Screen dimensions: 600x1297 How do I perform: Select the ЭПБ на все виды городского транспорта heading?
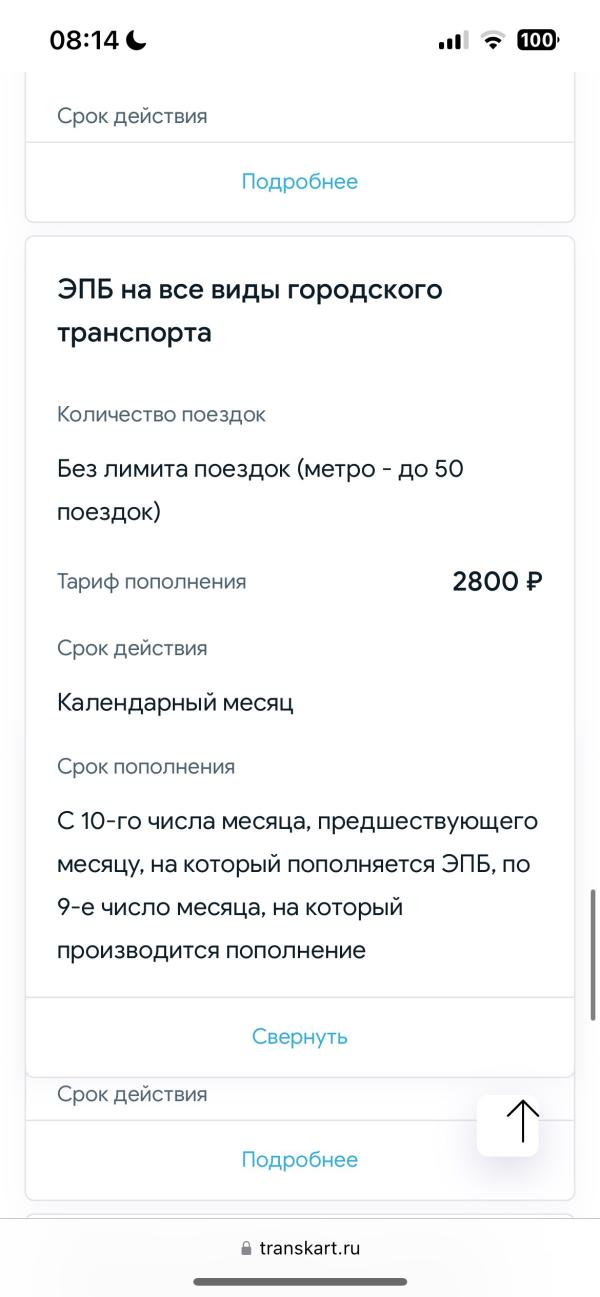(250, 311)
